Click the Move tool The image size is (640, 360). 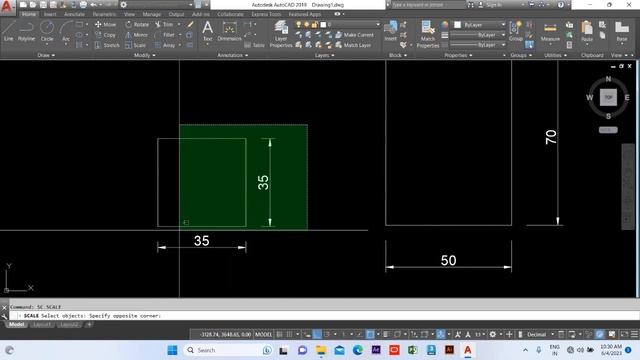105,24
